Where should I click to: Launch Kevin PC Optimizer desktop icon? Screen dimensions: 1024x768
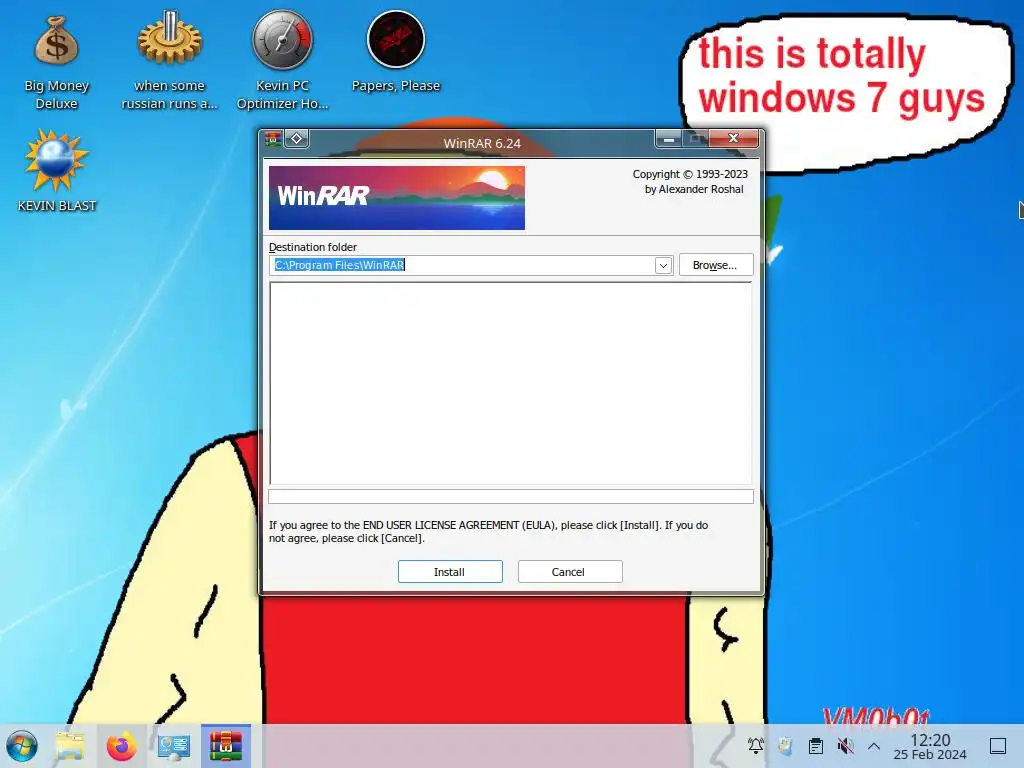click(283, 62)
